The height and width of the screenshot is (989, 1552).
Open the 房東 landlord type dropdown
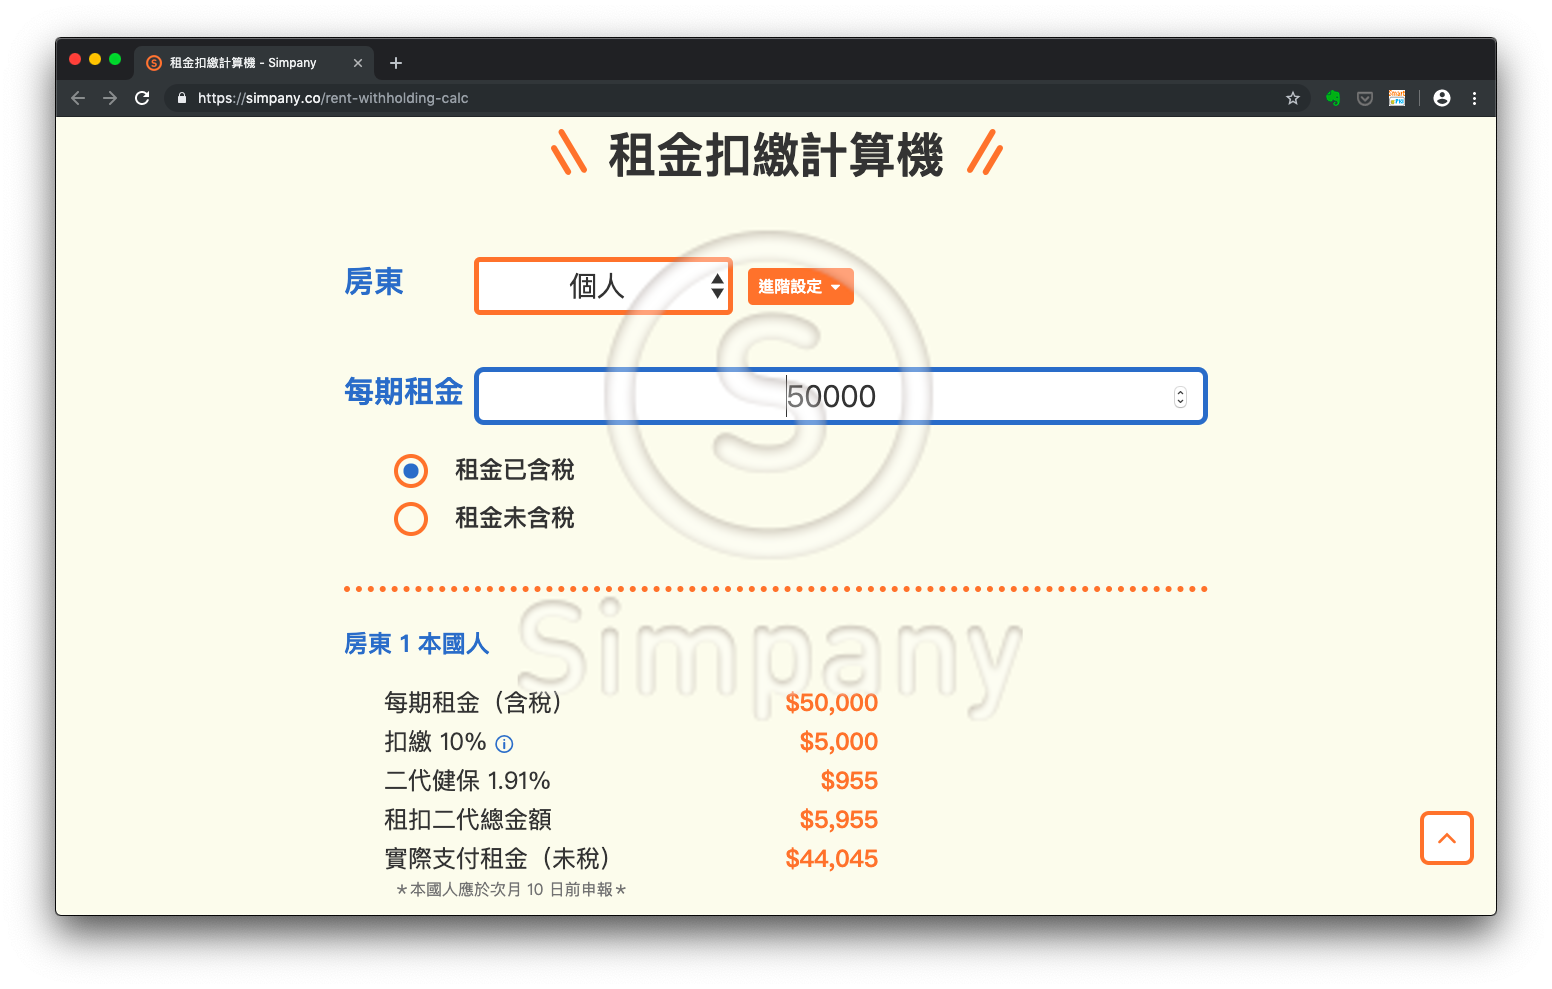[603, 286]
